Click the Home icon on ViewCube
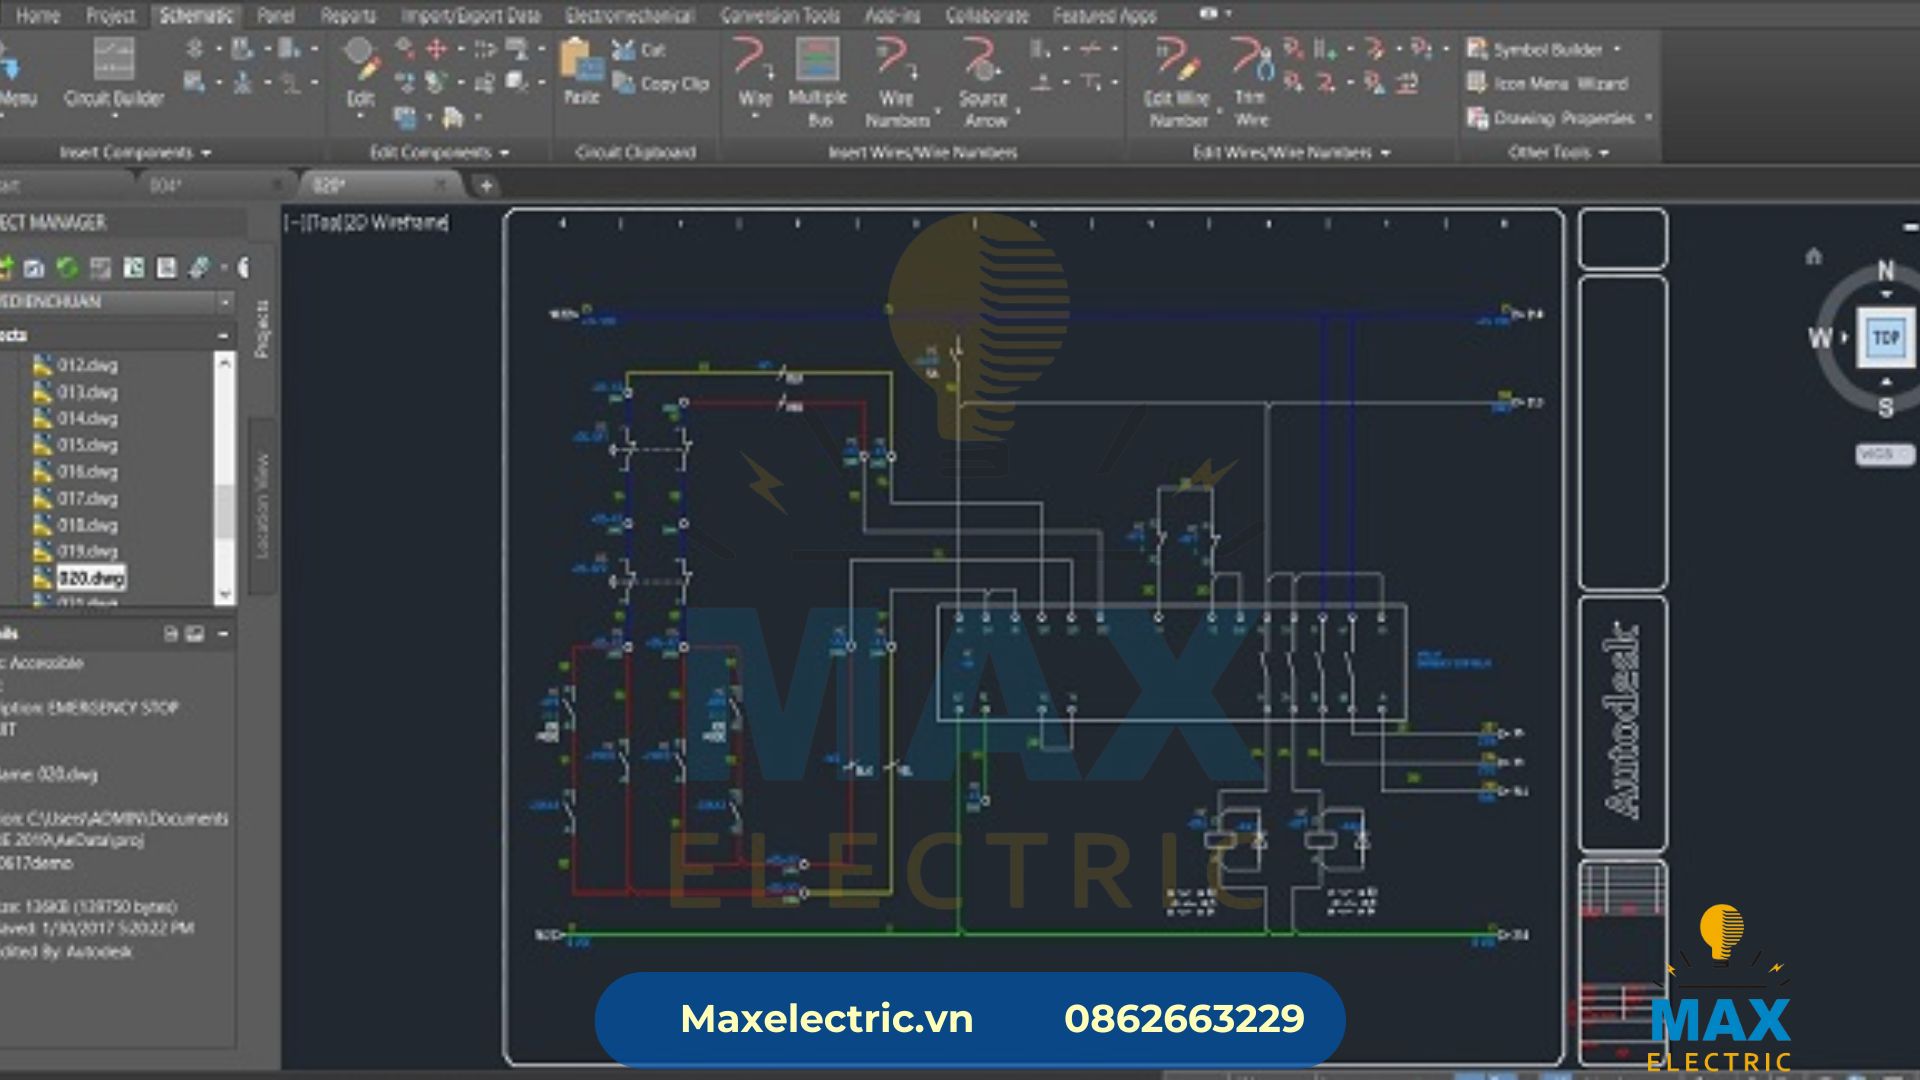This screenshot has height=1080, width=1920. click(1813, 257)
